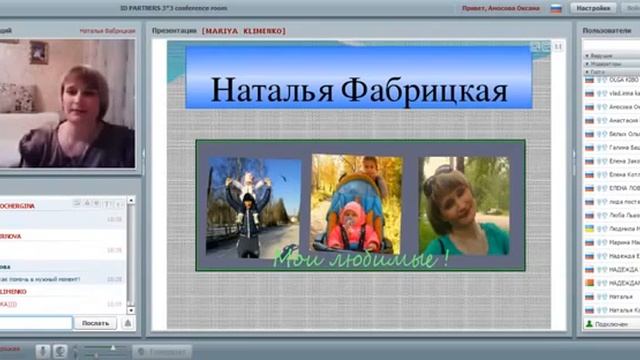The height and width of the screenshot is (360, 640).
Task: Click the rightmost icon at presentation top corner
Action: coord(558,47)
